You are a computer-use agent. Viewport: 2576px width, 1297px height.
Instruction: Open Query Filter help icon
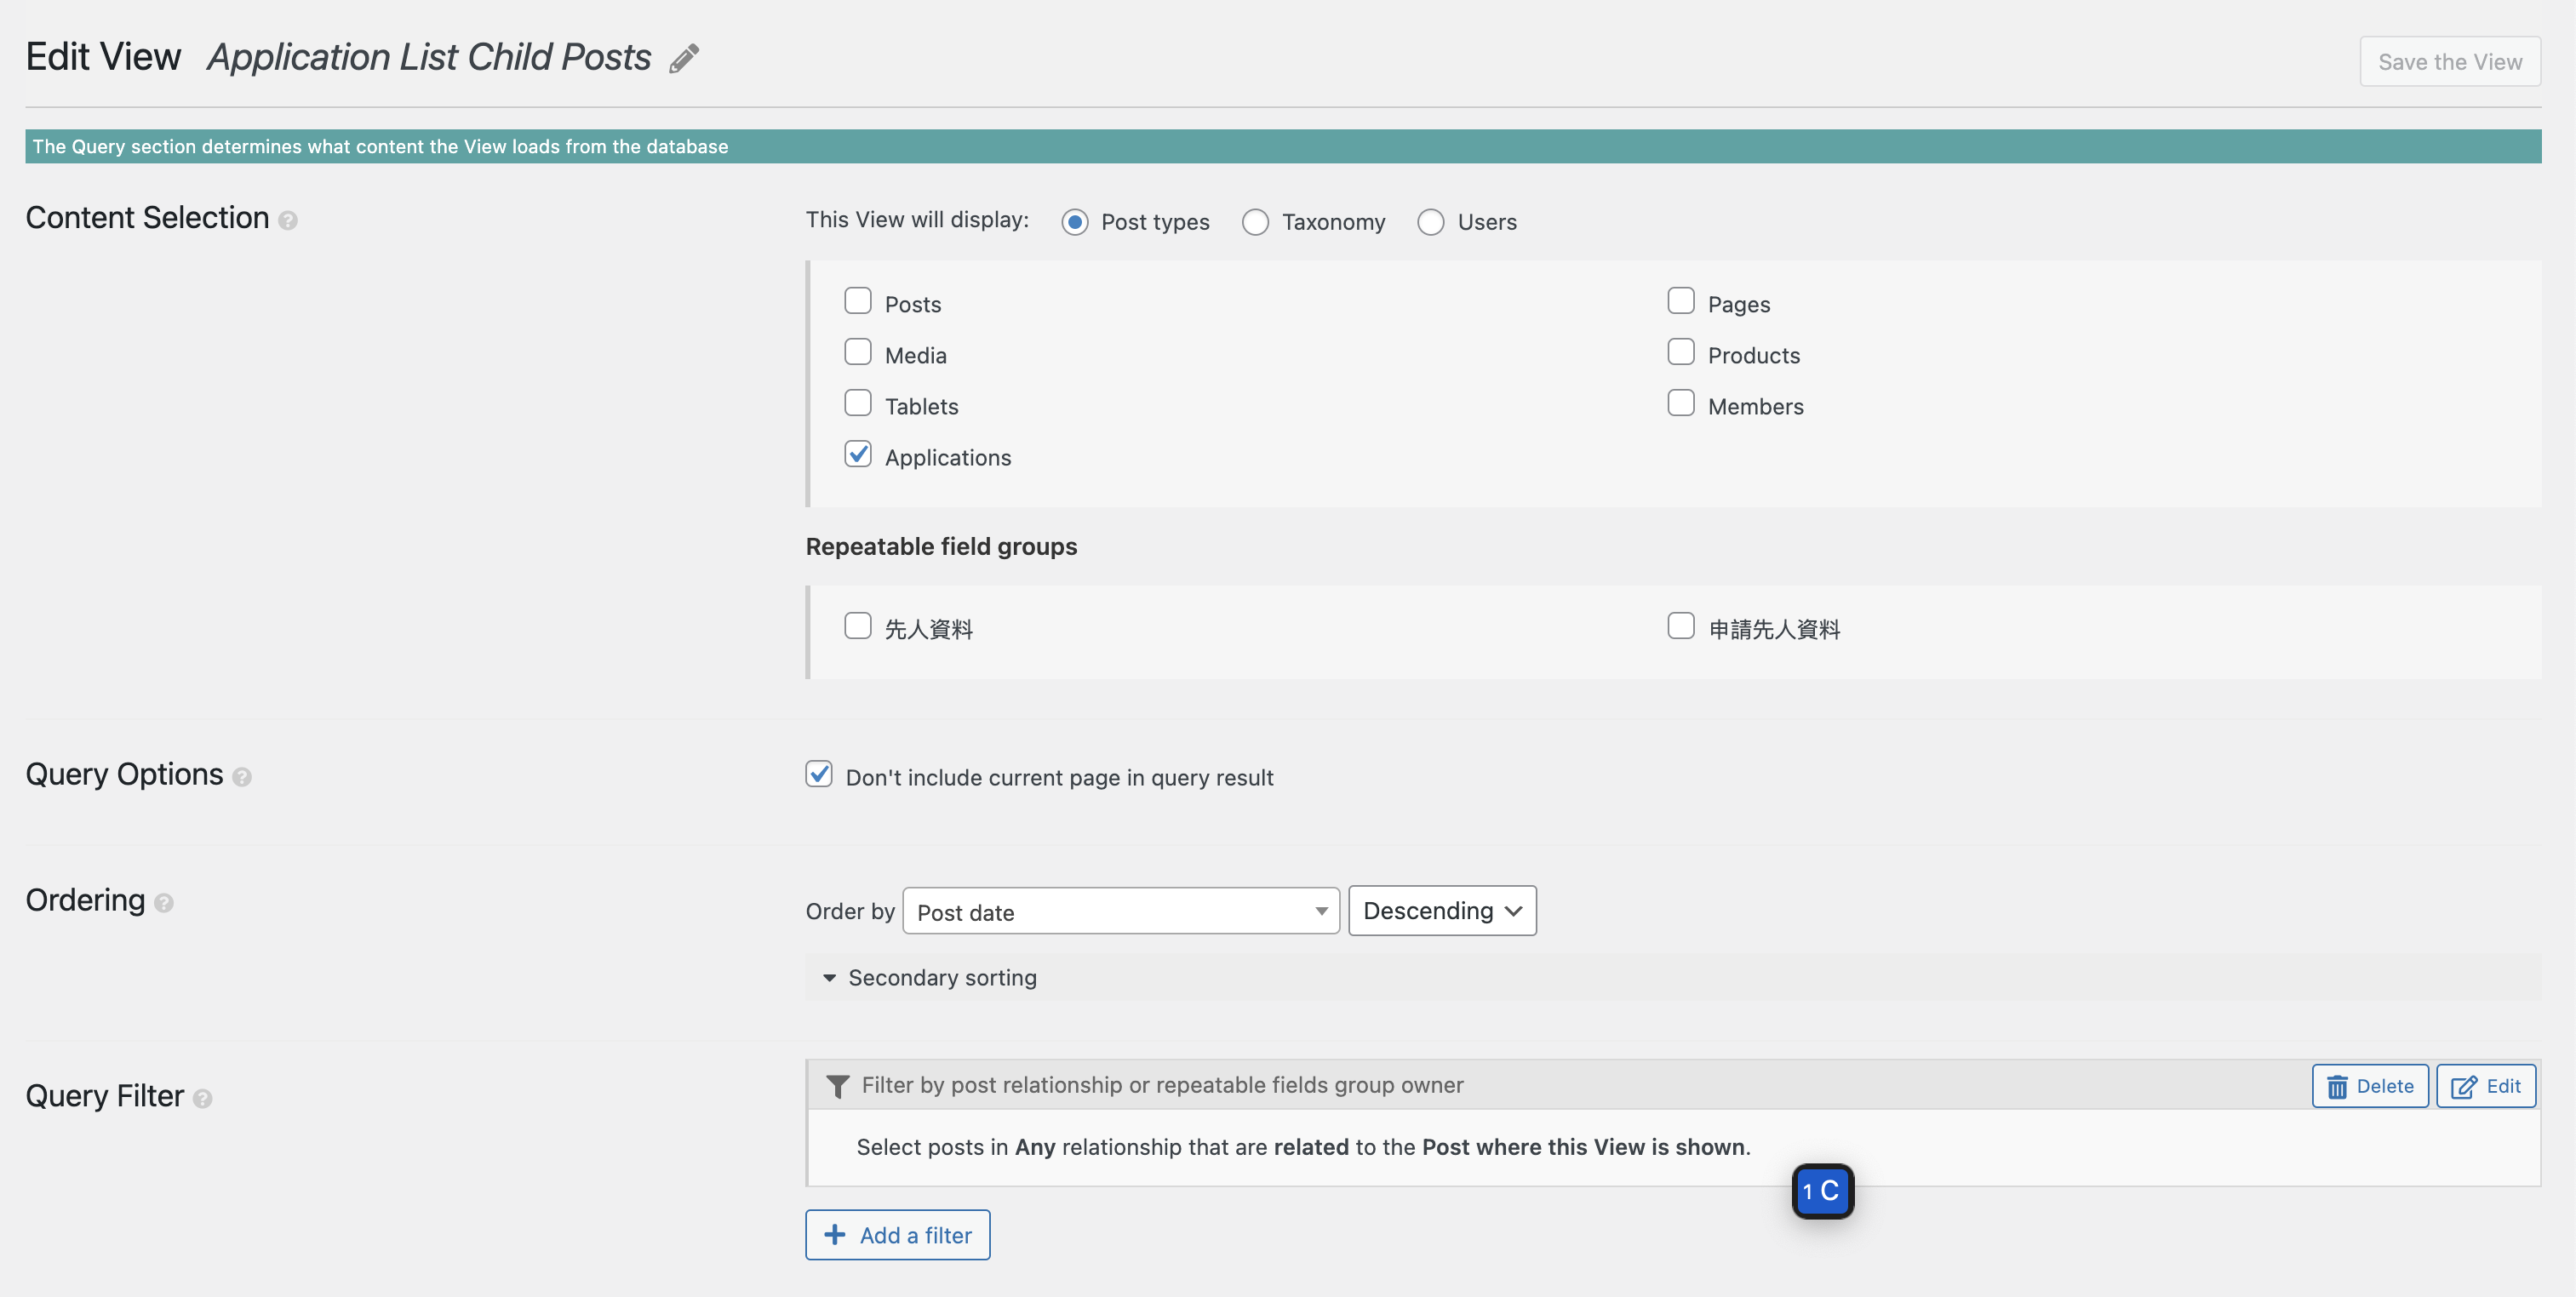point(203,1099)
